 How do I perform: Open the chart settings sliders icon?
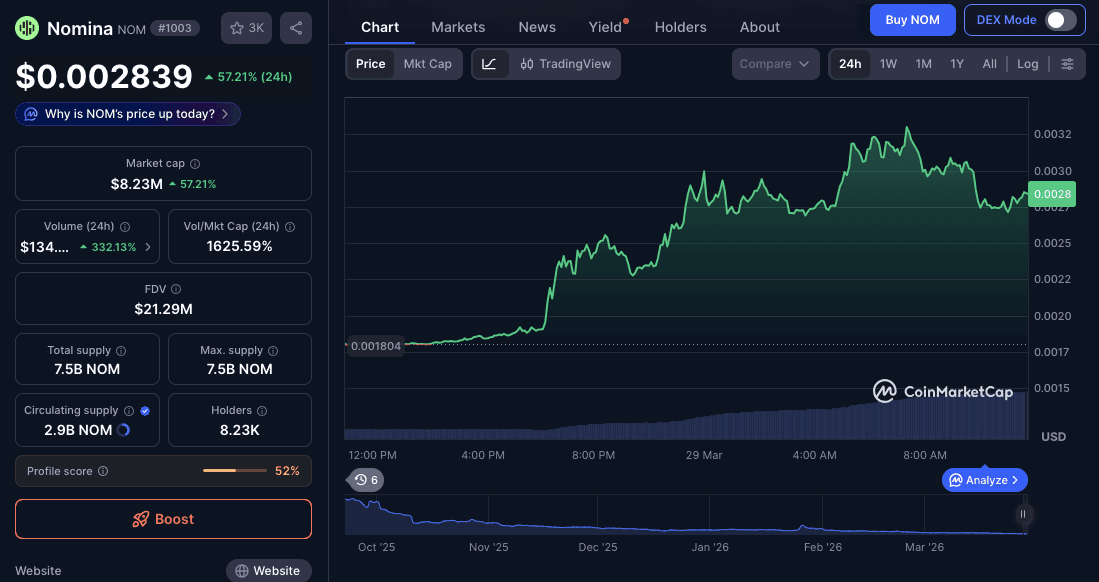point(1068,62)
